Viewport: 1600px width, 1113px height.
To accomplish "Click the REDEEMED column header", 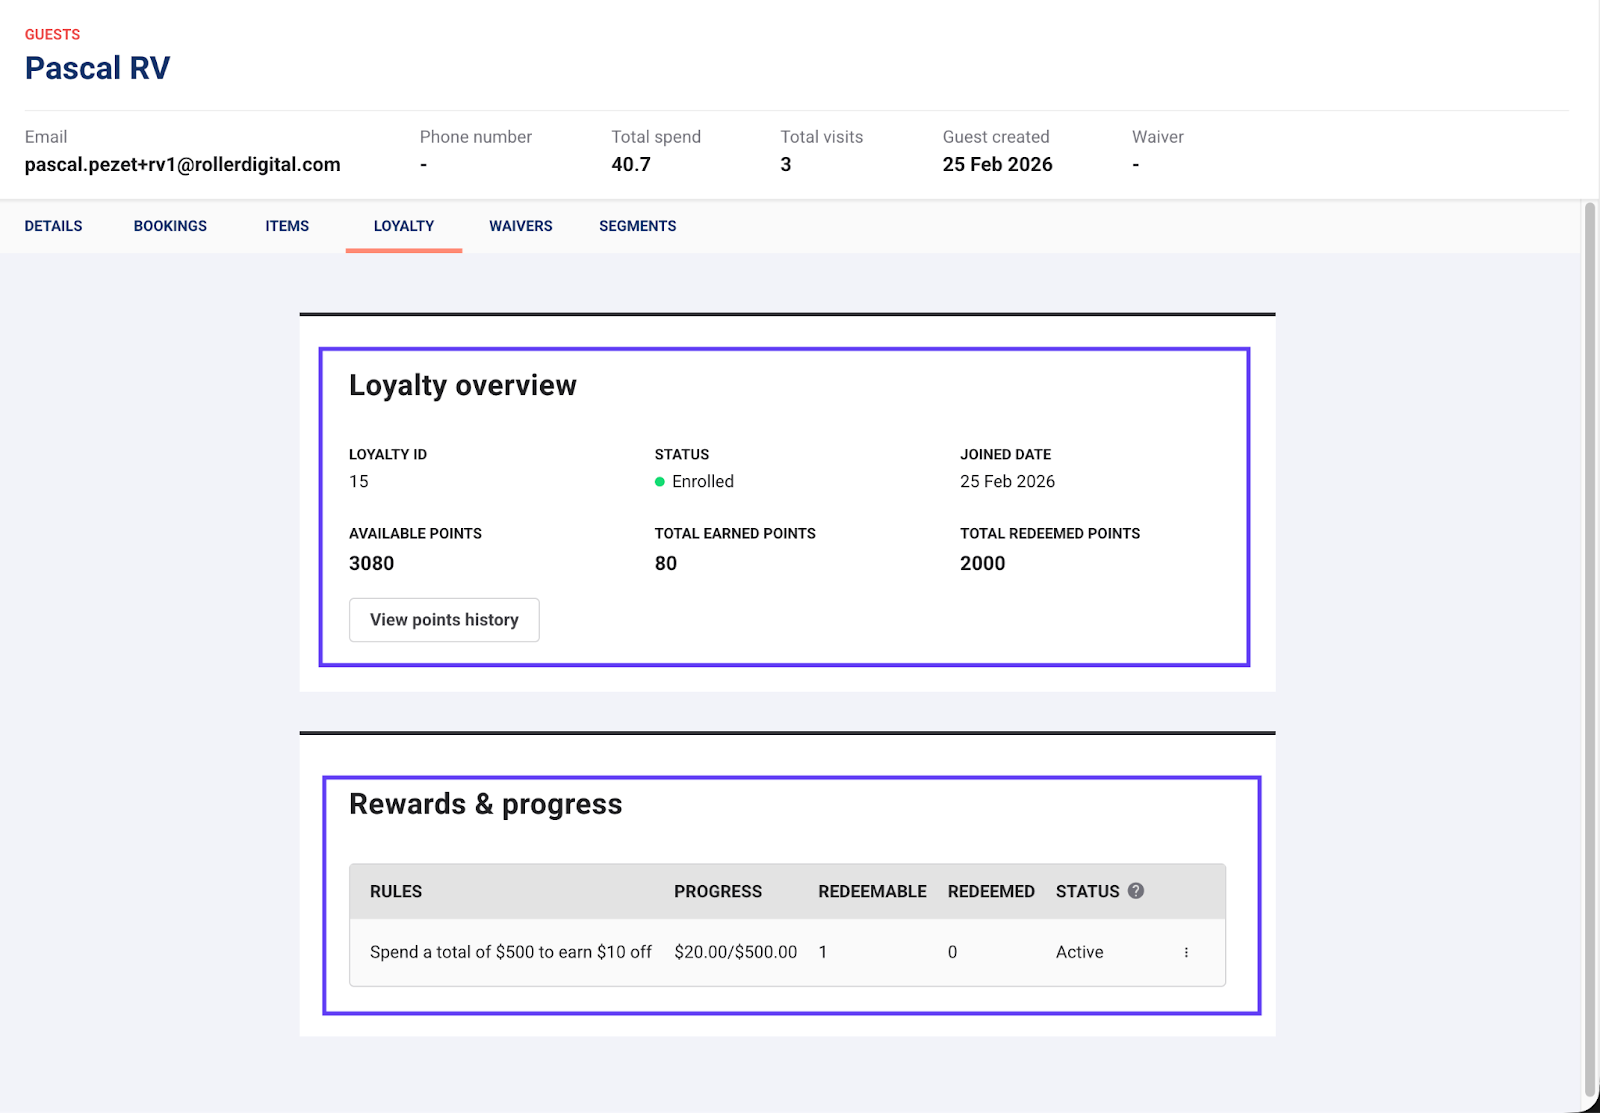I will (x=991, y=891).
